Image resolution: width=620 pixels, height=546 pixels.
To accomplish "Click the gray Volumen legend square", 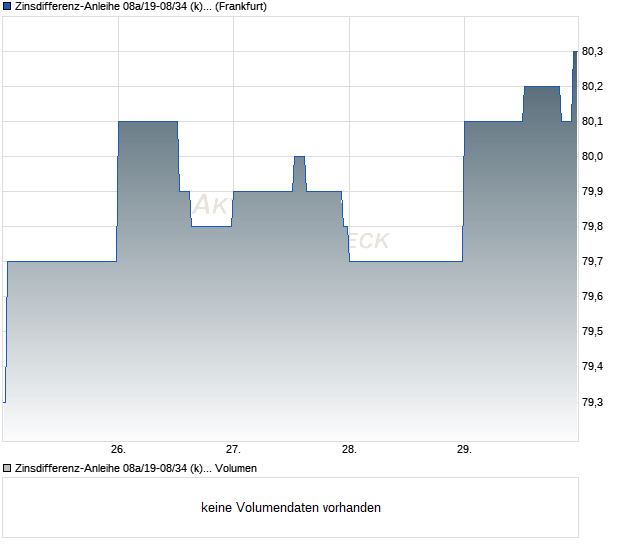I will coord(7,468).
